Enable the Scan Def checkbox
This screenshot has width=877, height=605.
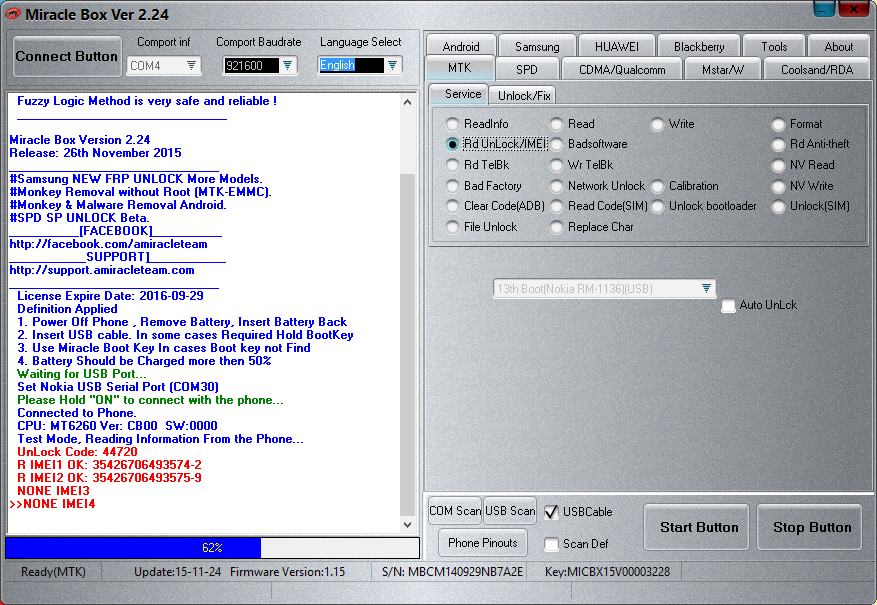click(551, 543)
